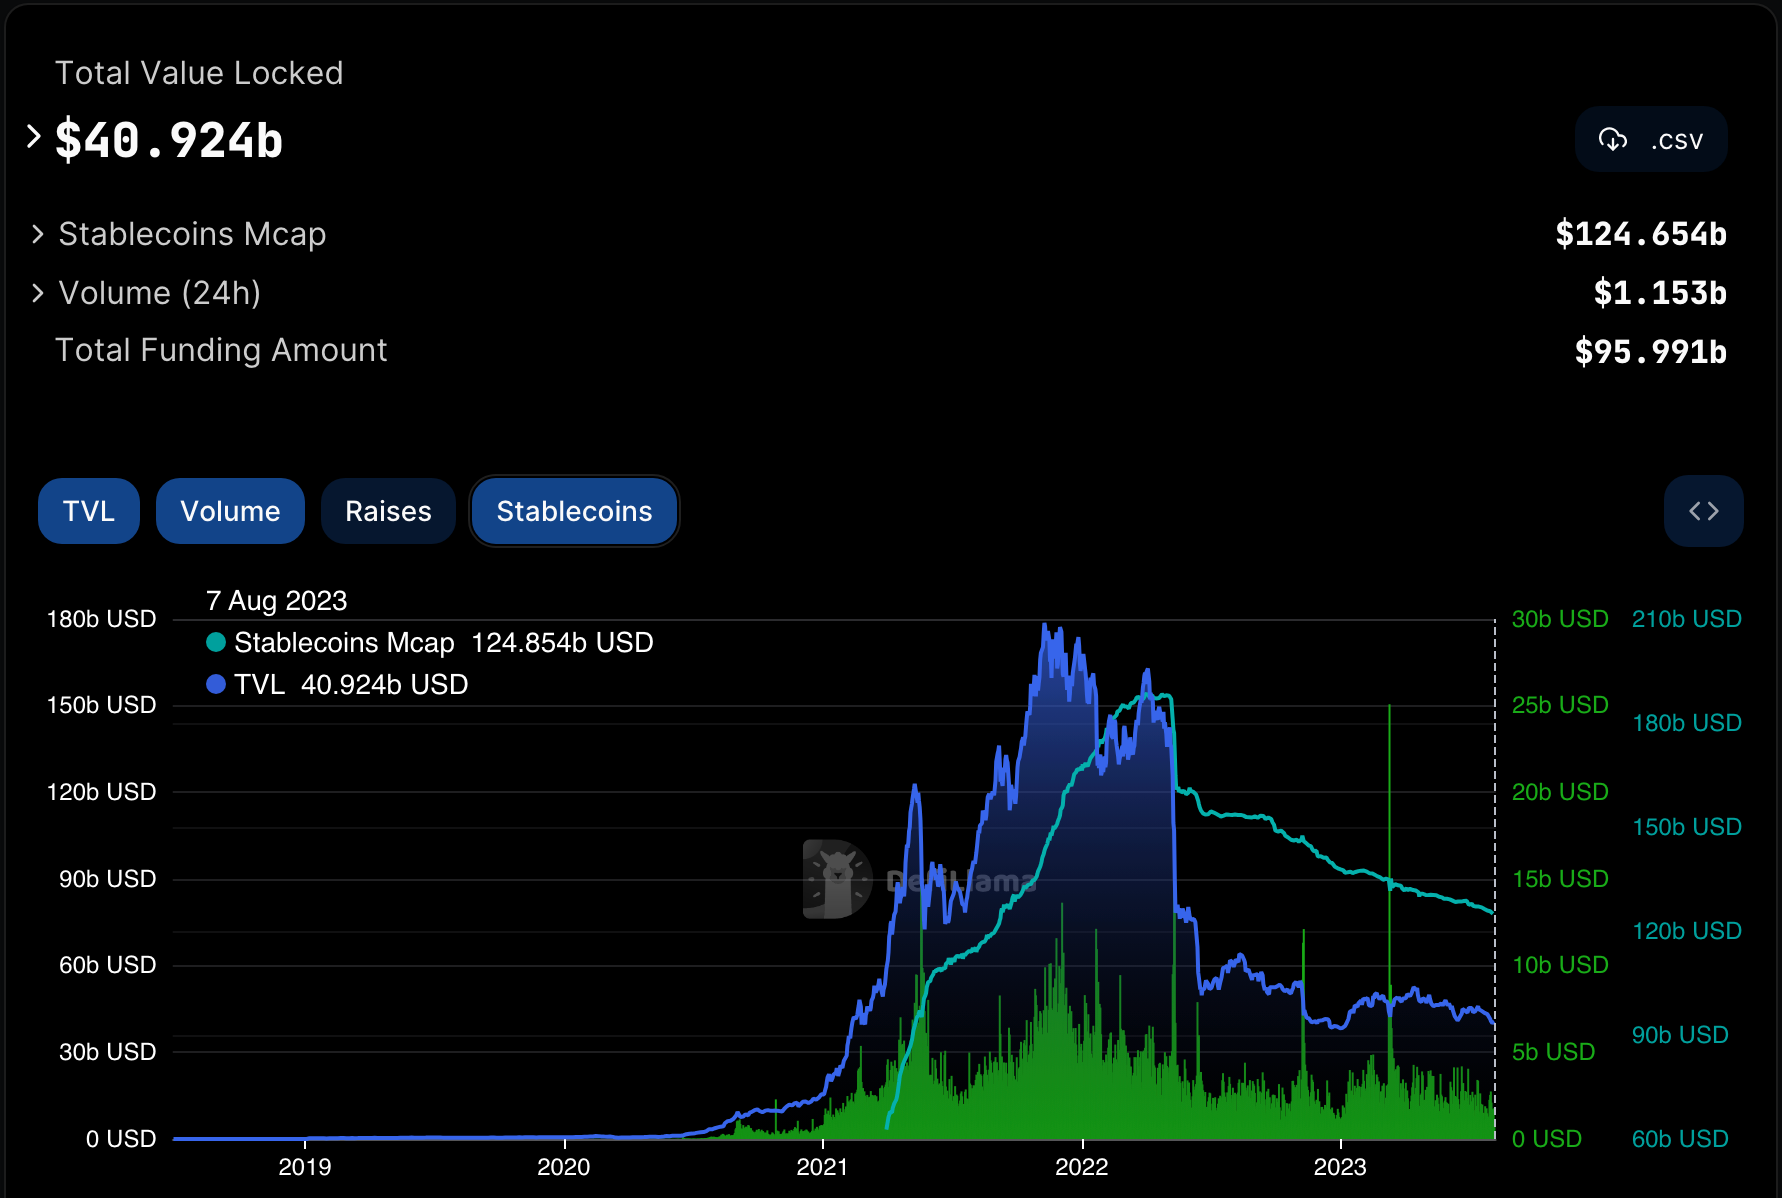The image size is (1782, 1198).
Task: Expand the Volume (24h) row
Action: point(38,293)
